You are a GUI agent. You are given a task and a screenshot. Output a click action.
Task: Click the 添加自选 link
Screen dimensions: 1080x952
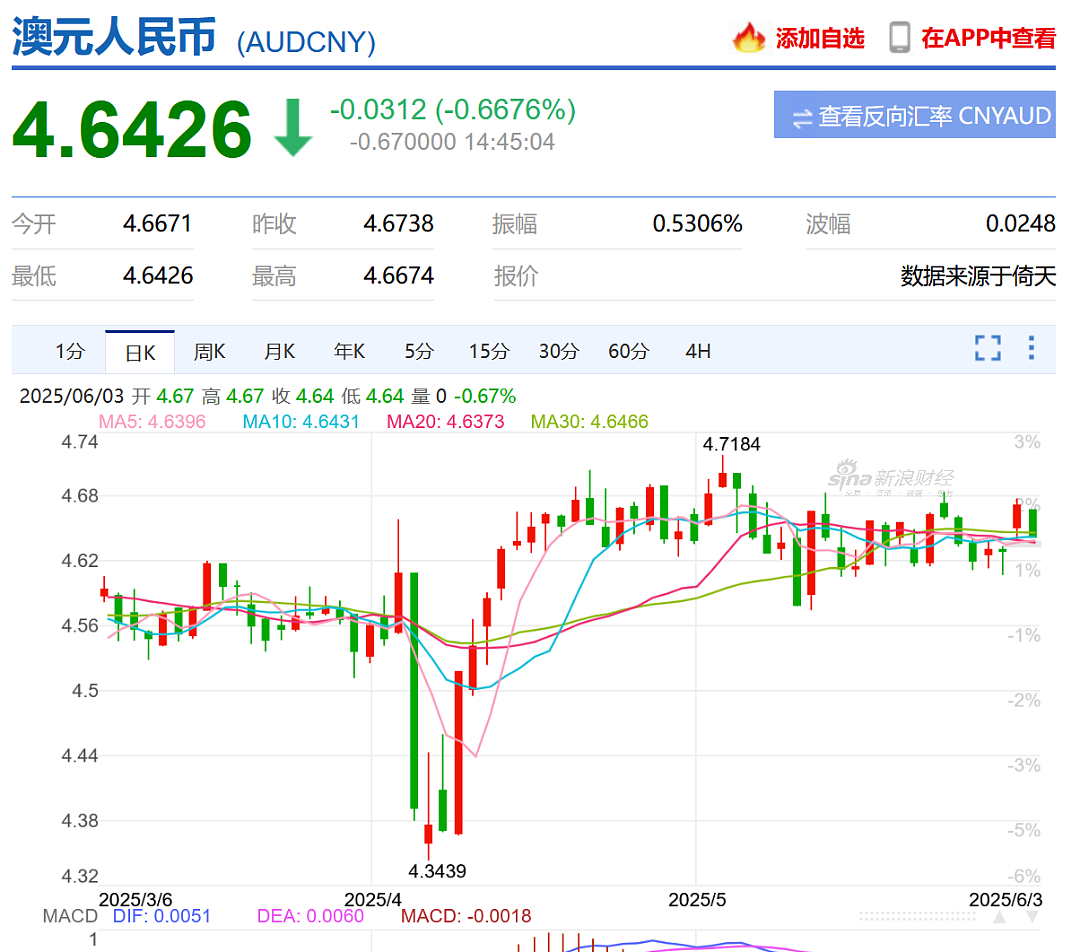820,38
